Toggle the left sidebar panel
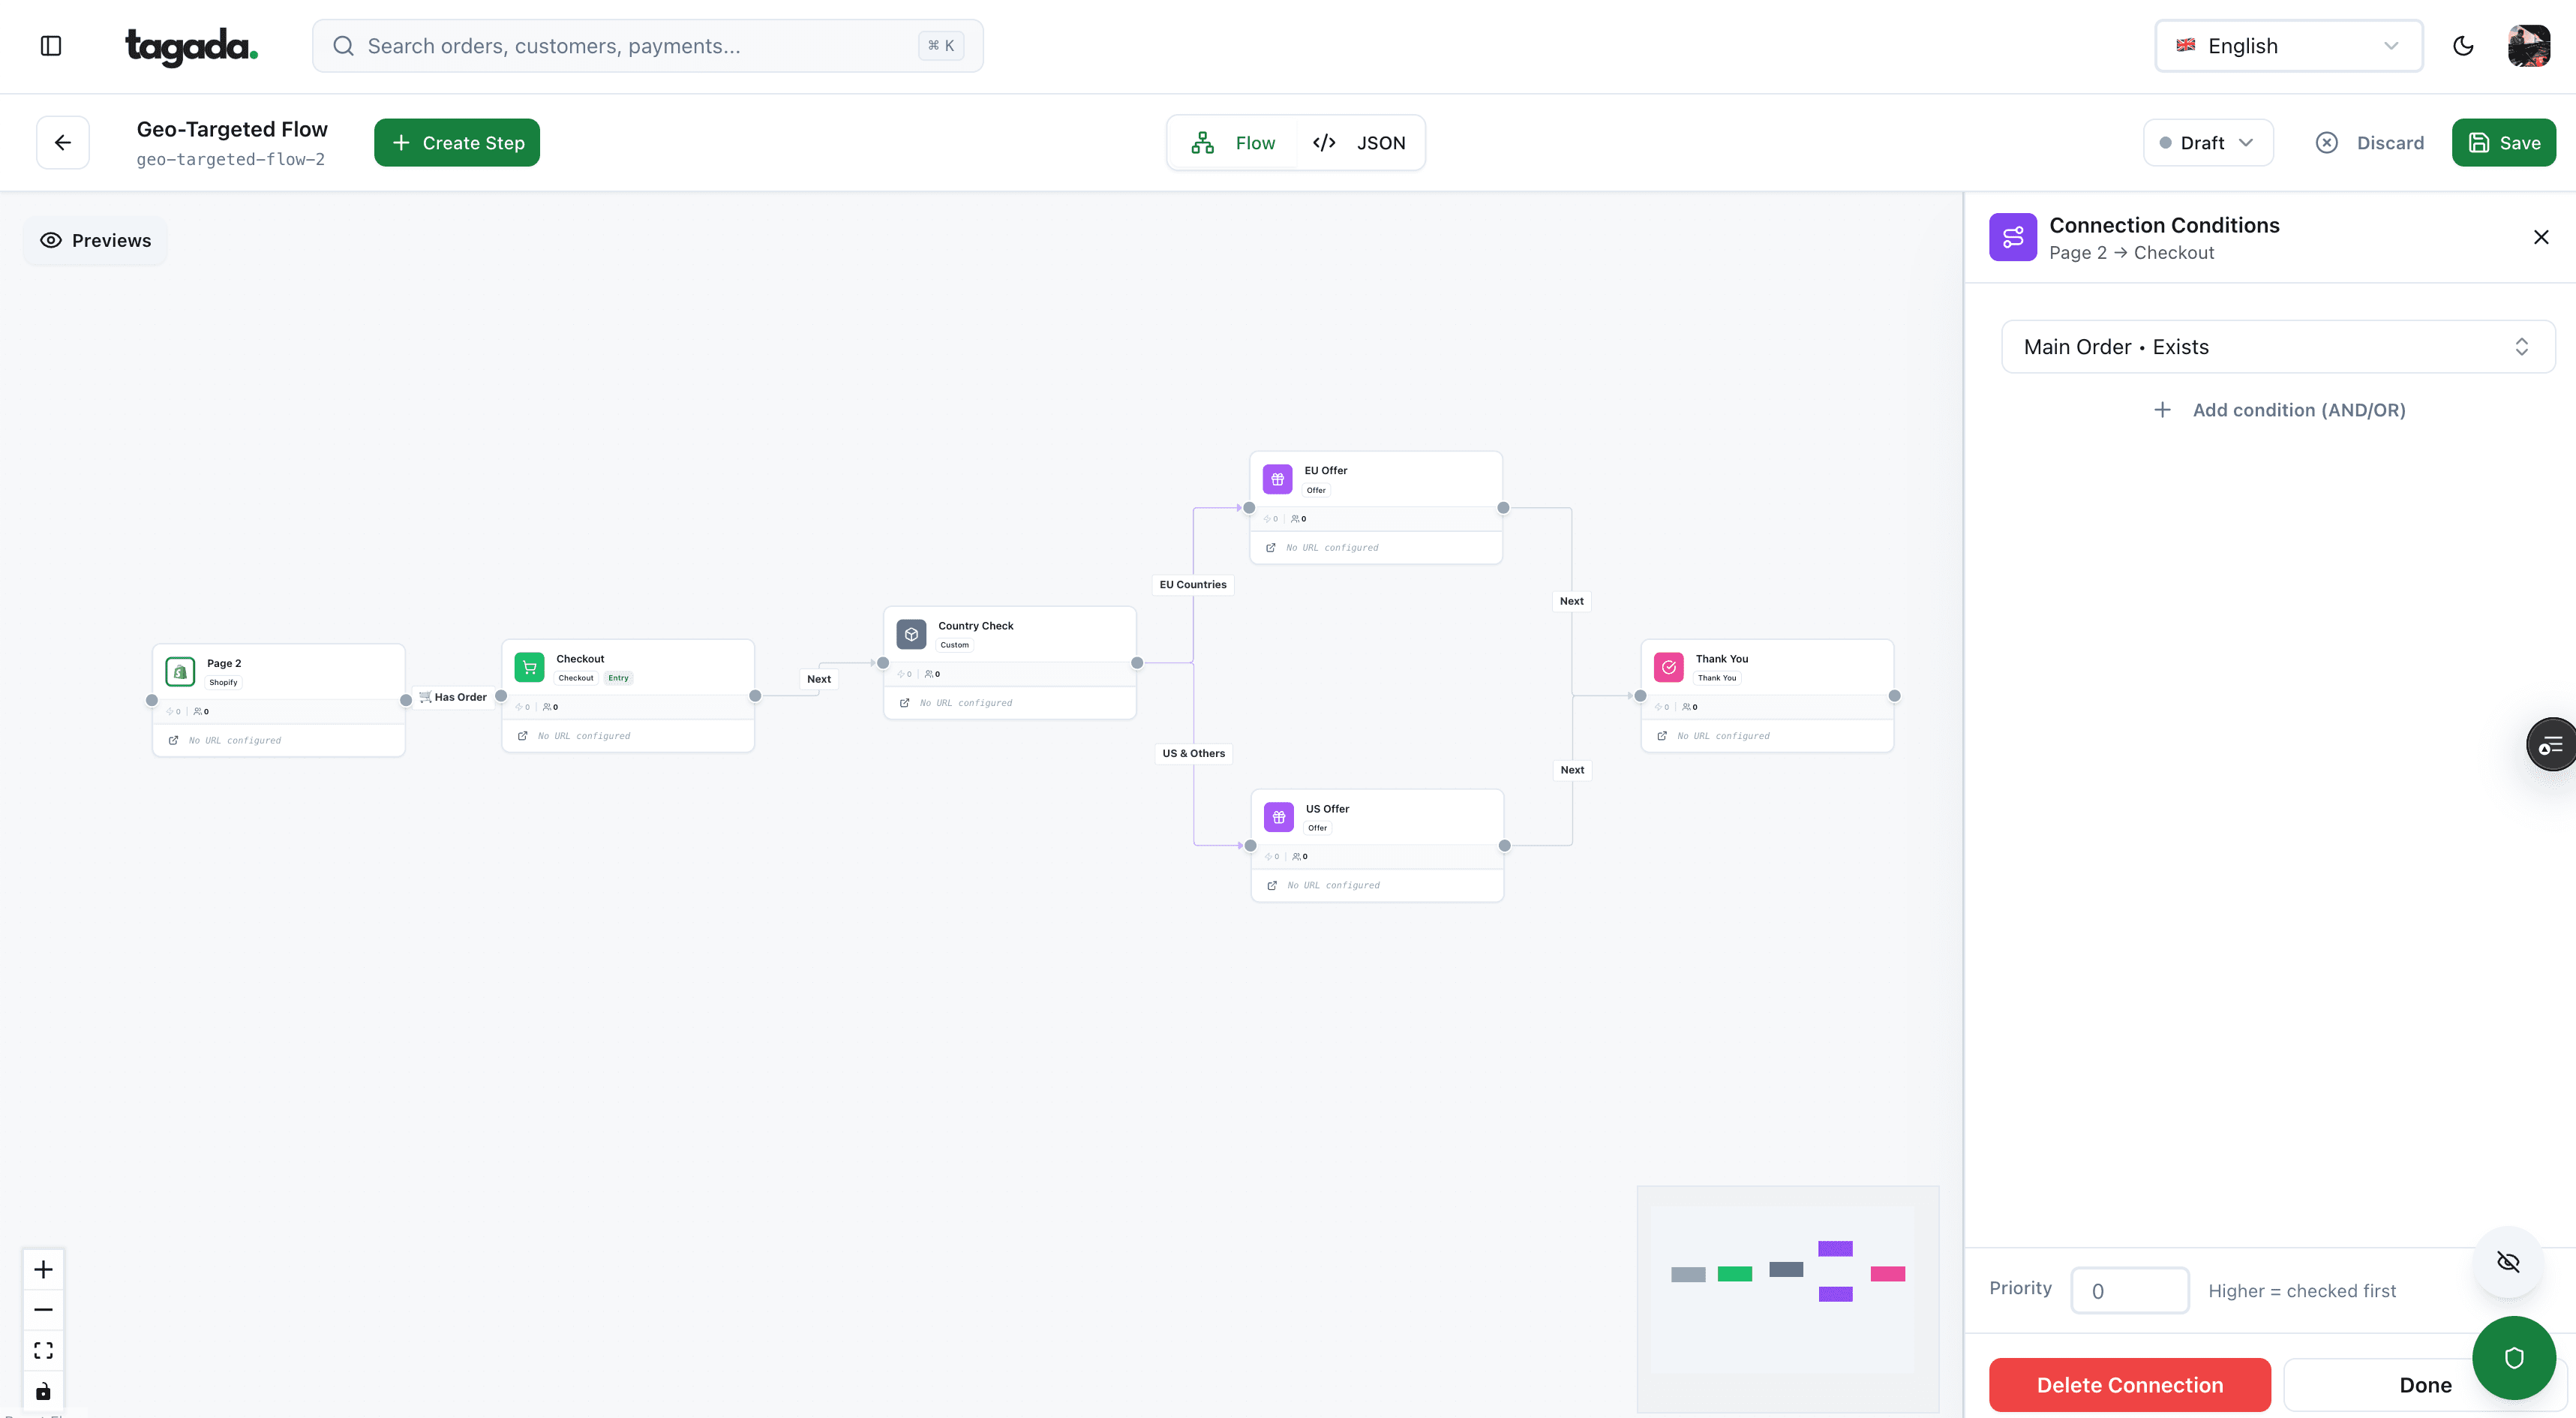Image resolution: width=2576 pixels, height=1418 pixels. [x=51, y=45]
